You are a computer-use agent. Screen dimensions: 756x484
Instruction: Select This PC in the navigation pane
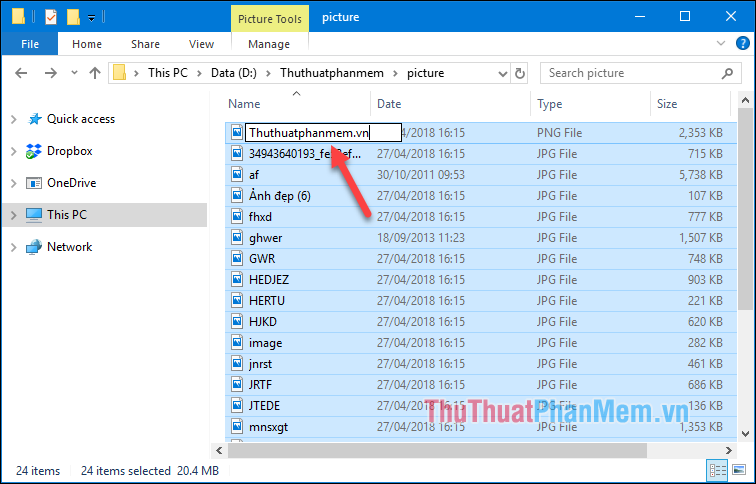coord(67,215)
